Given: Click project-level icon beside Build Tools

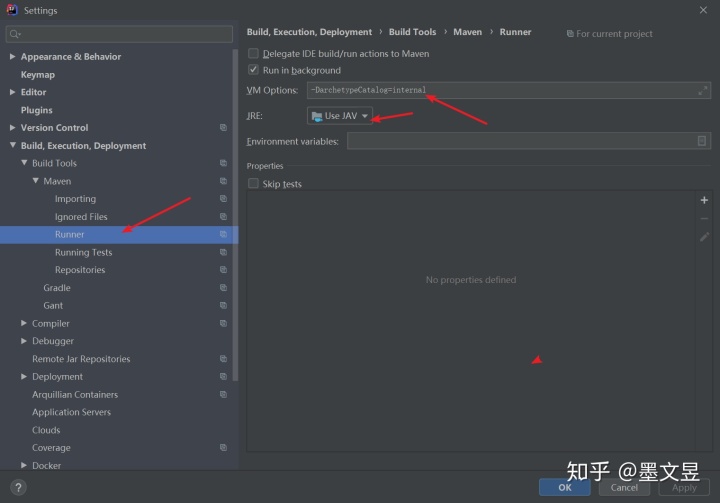Looking at the screenshot, I should pos(223,163).
